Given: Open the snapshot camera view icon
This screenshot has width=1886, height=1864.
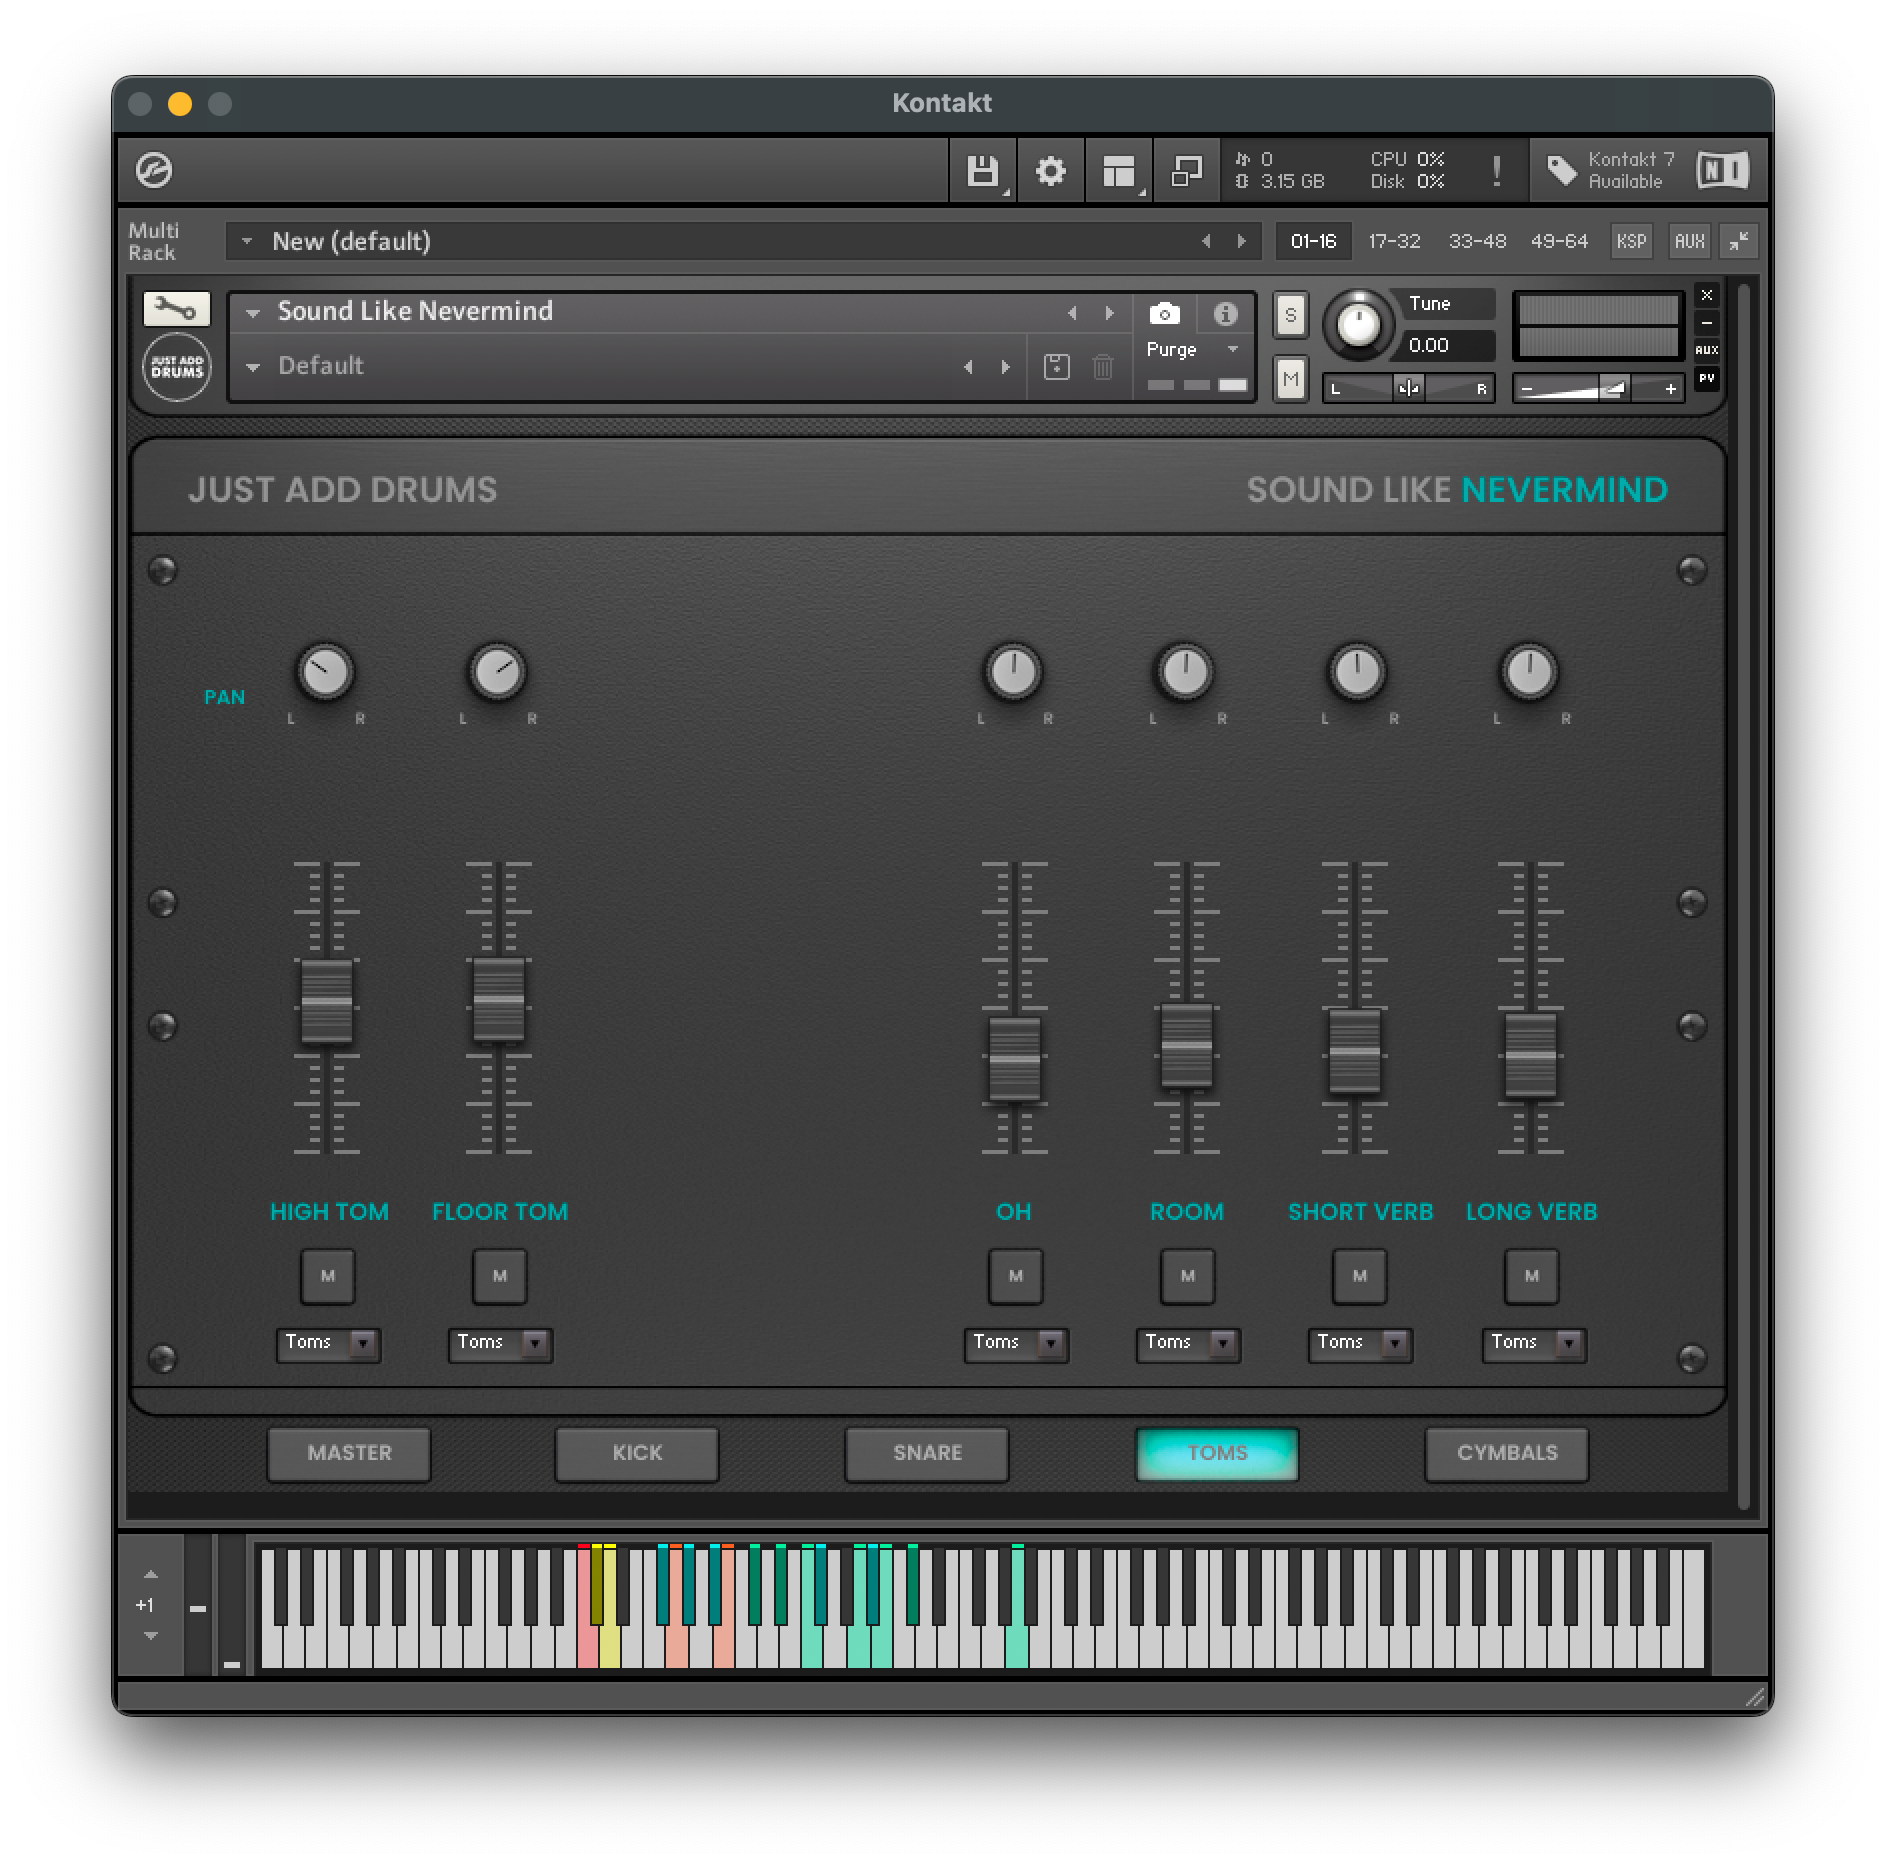Looking at the screenshot, I should coord(1164,314).
